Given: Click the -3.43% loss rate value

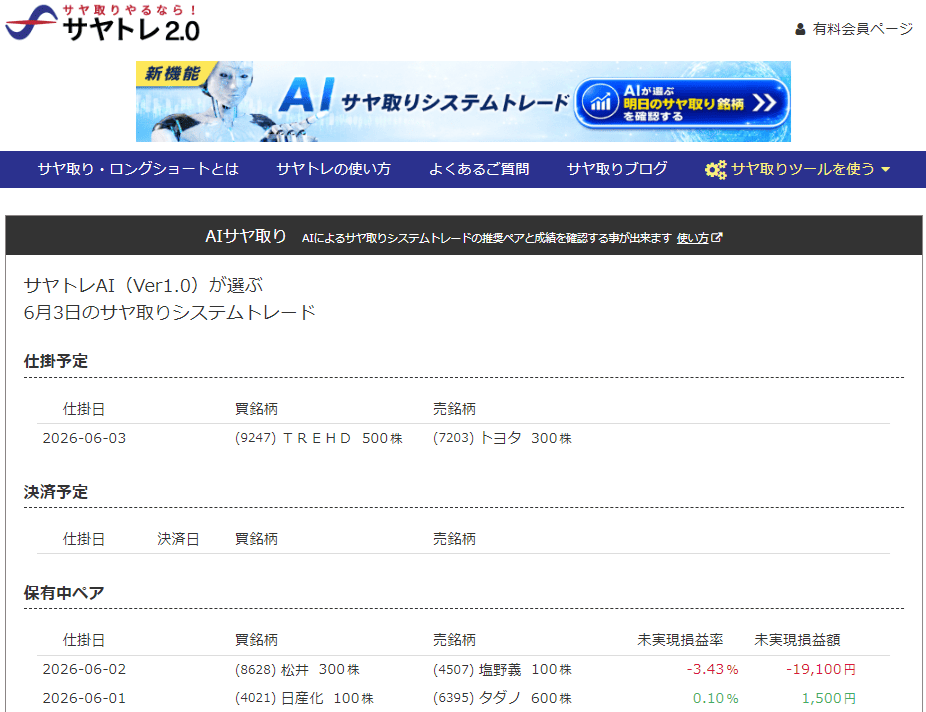Looking at the screenshot, I should (x=713, y=669).
